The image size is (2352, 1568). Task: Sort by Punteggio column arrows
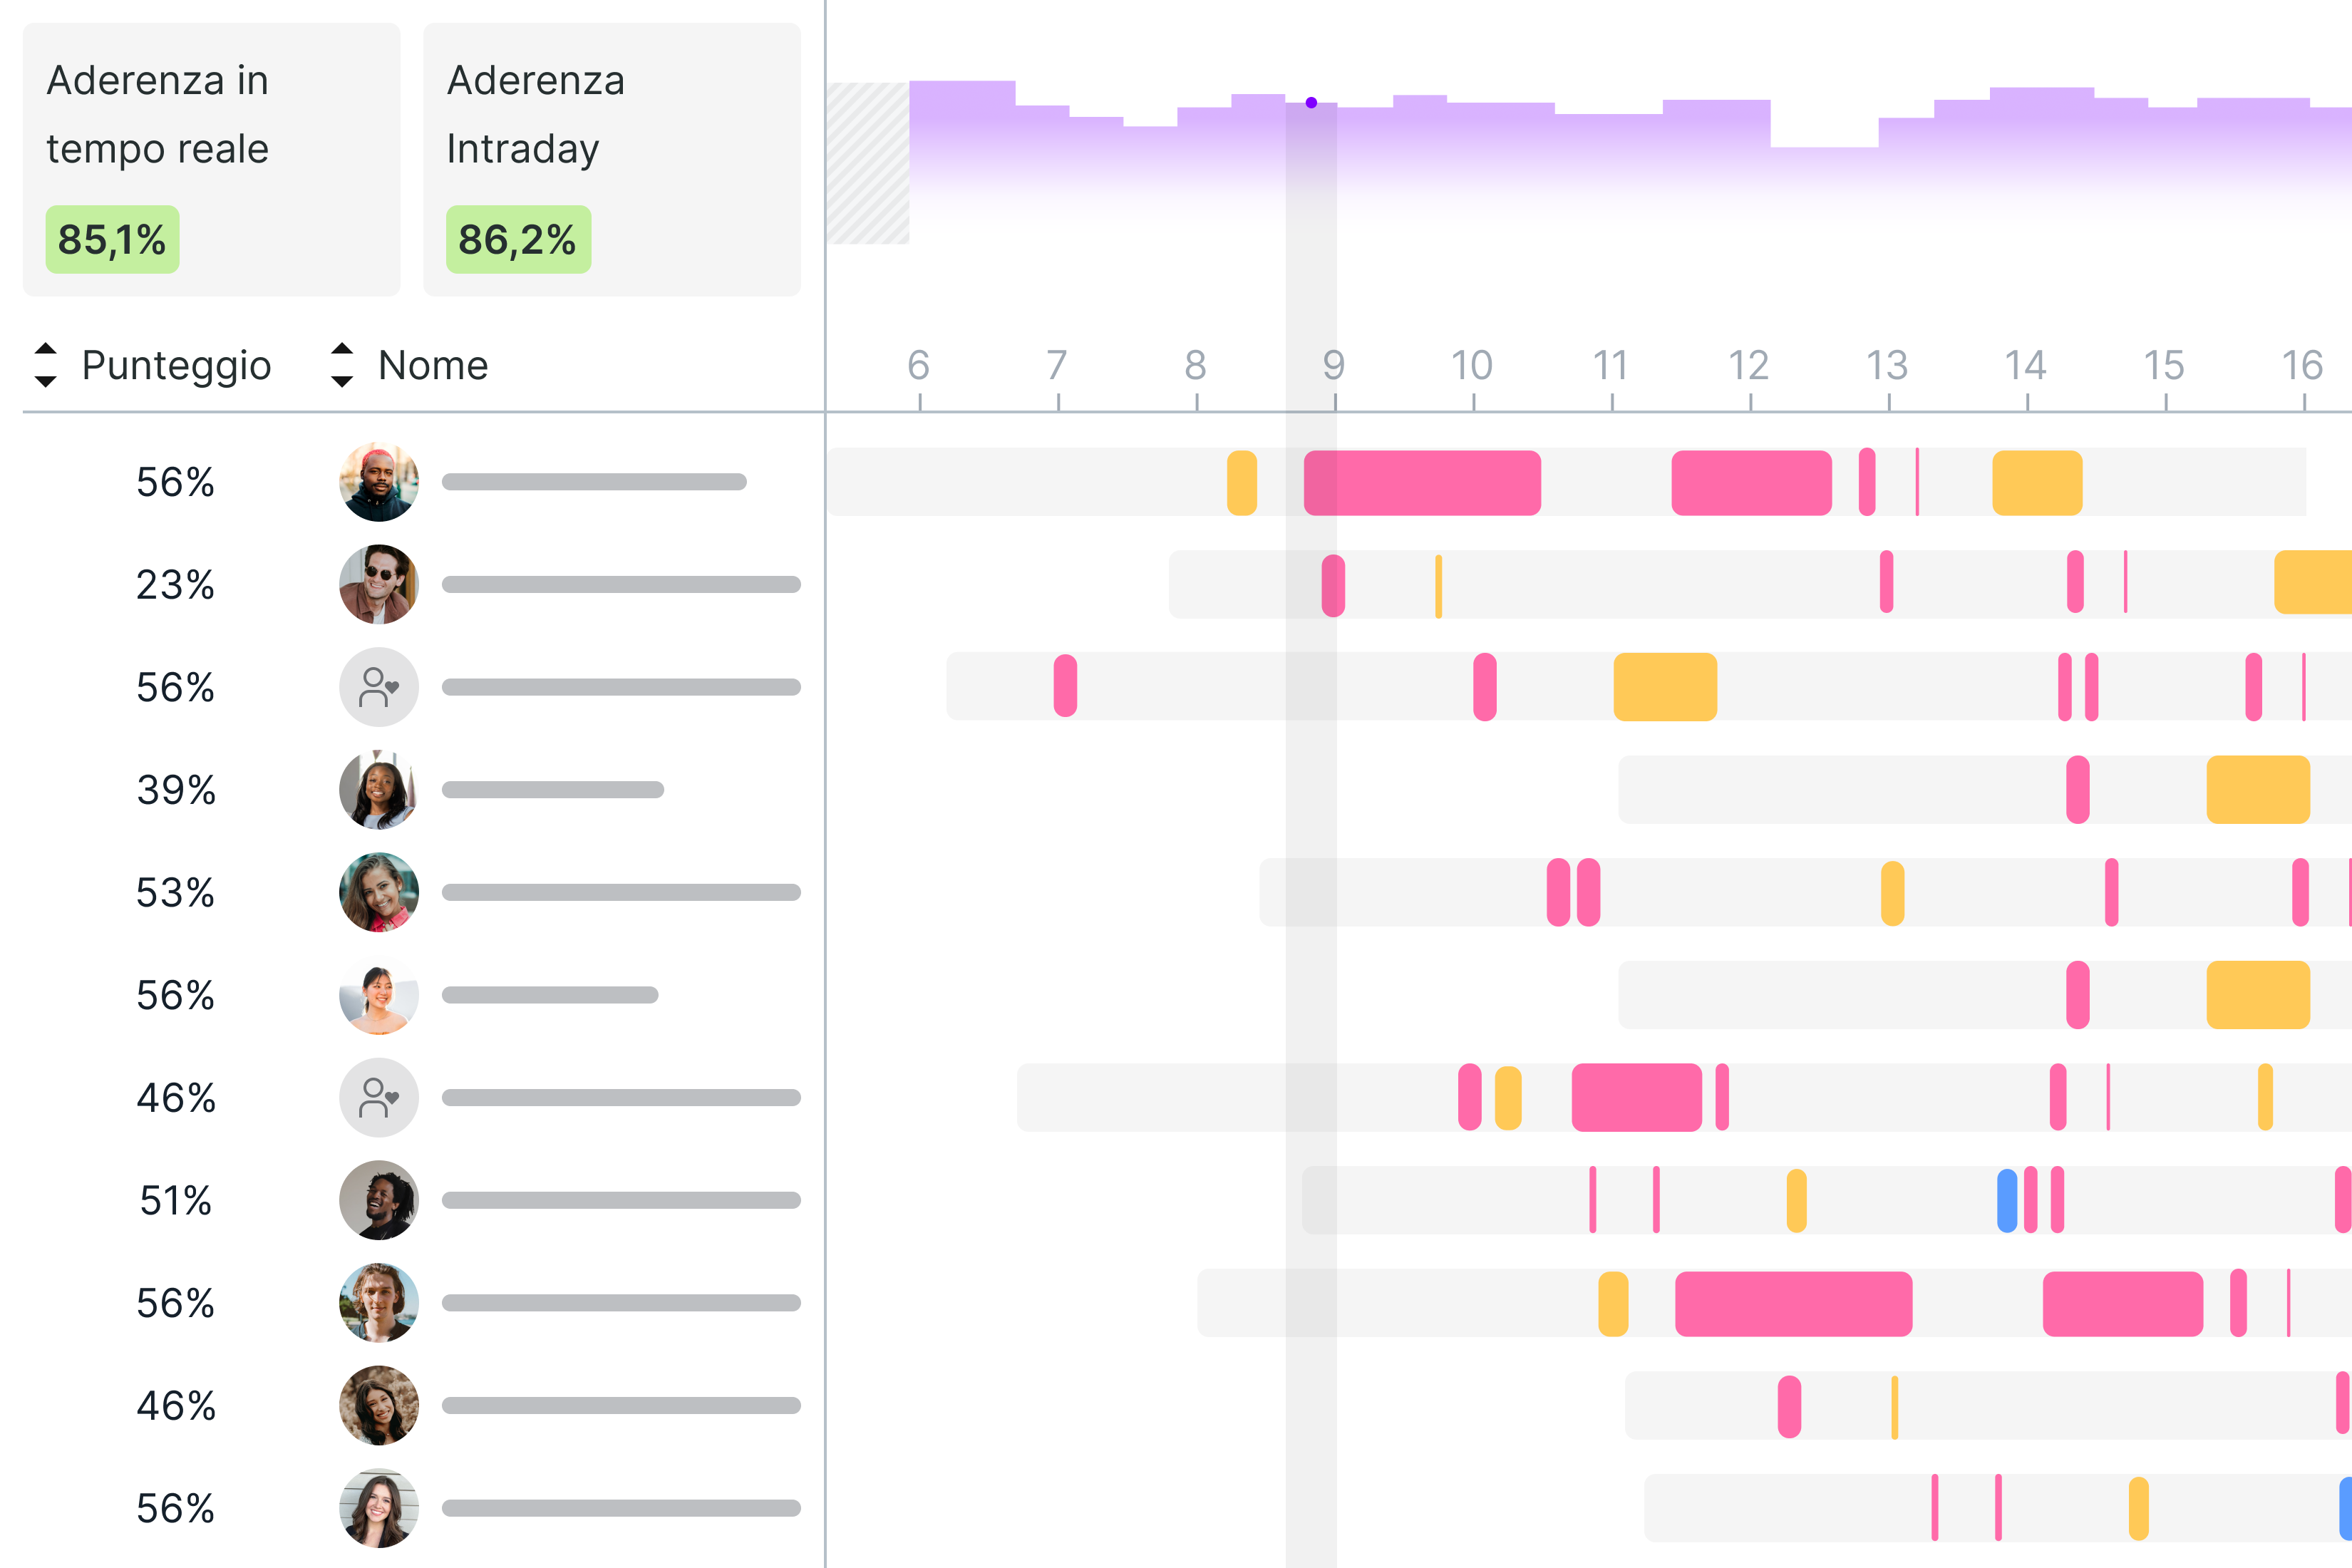(45, 365)
